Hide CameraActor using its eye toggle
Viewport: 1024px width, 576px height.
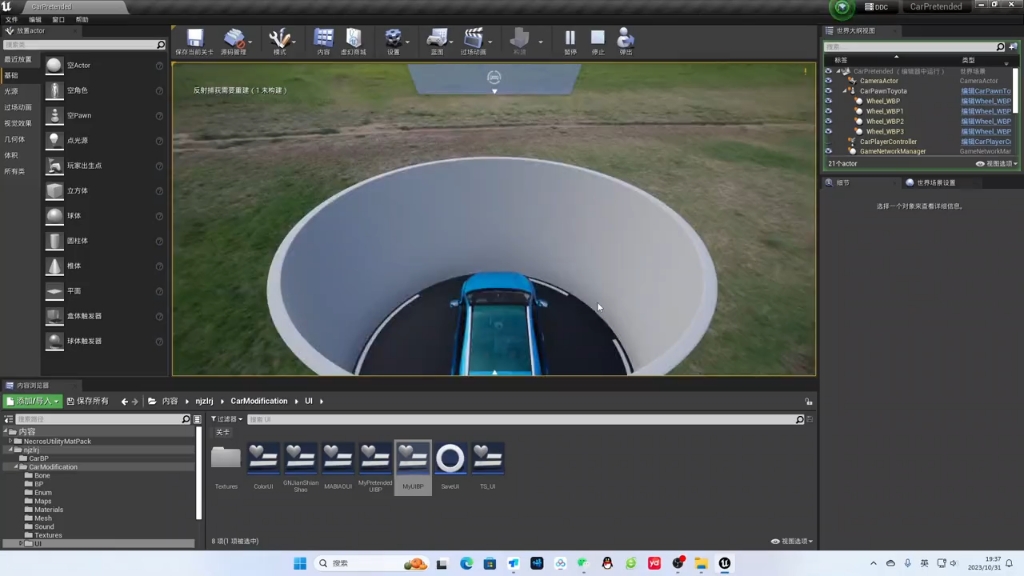[828, 81]
